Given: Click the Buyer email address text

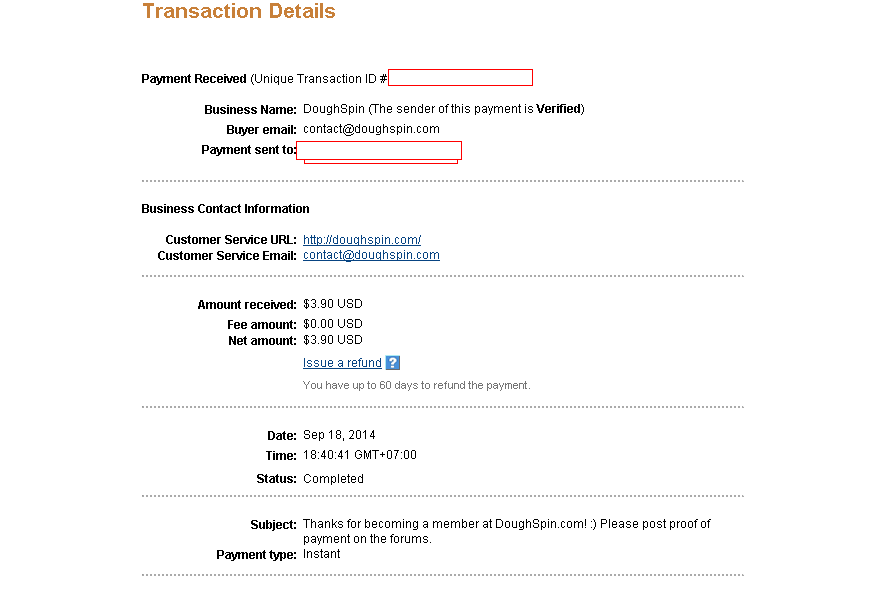Looking at the screenshot, I should [x=371, y=129].
